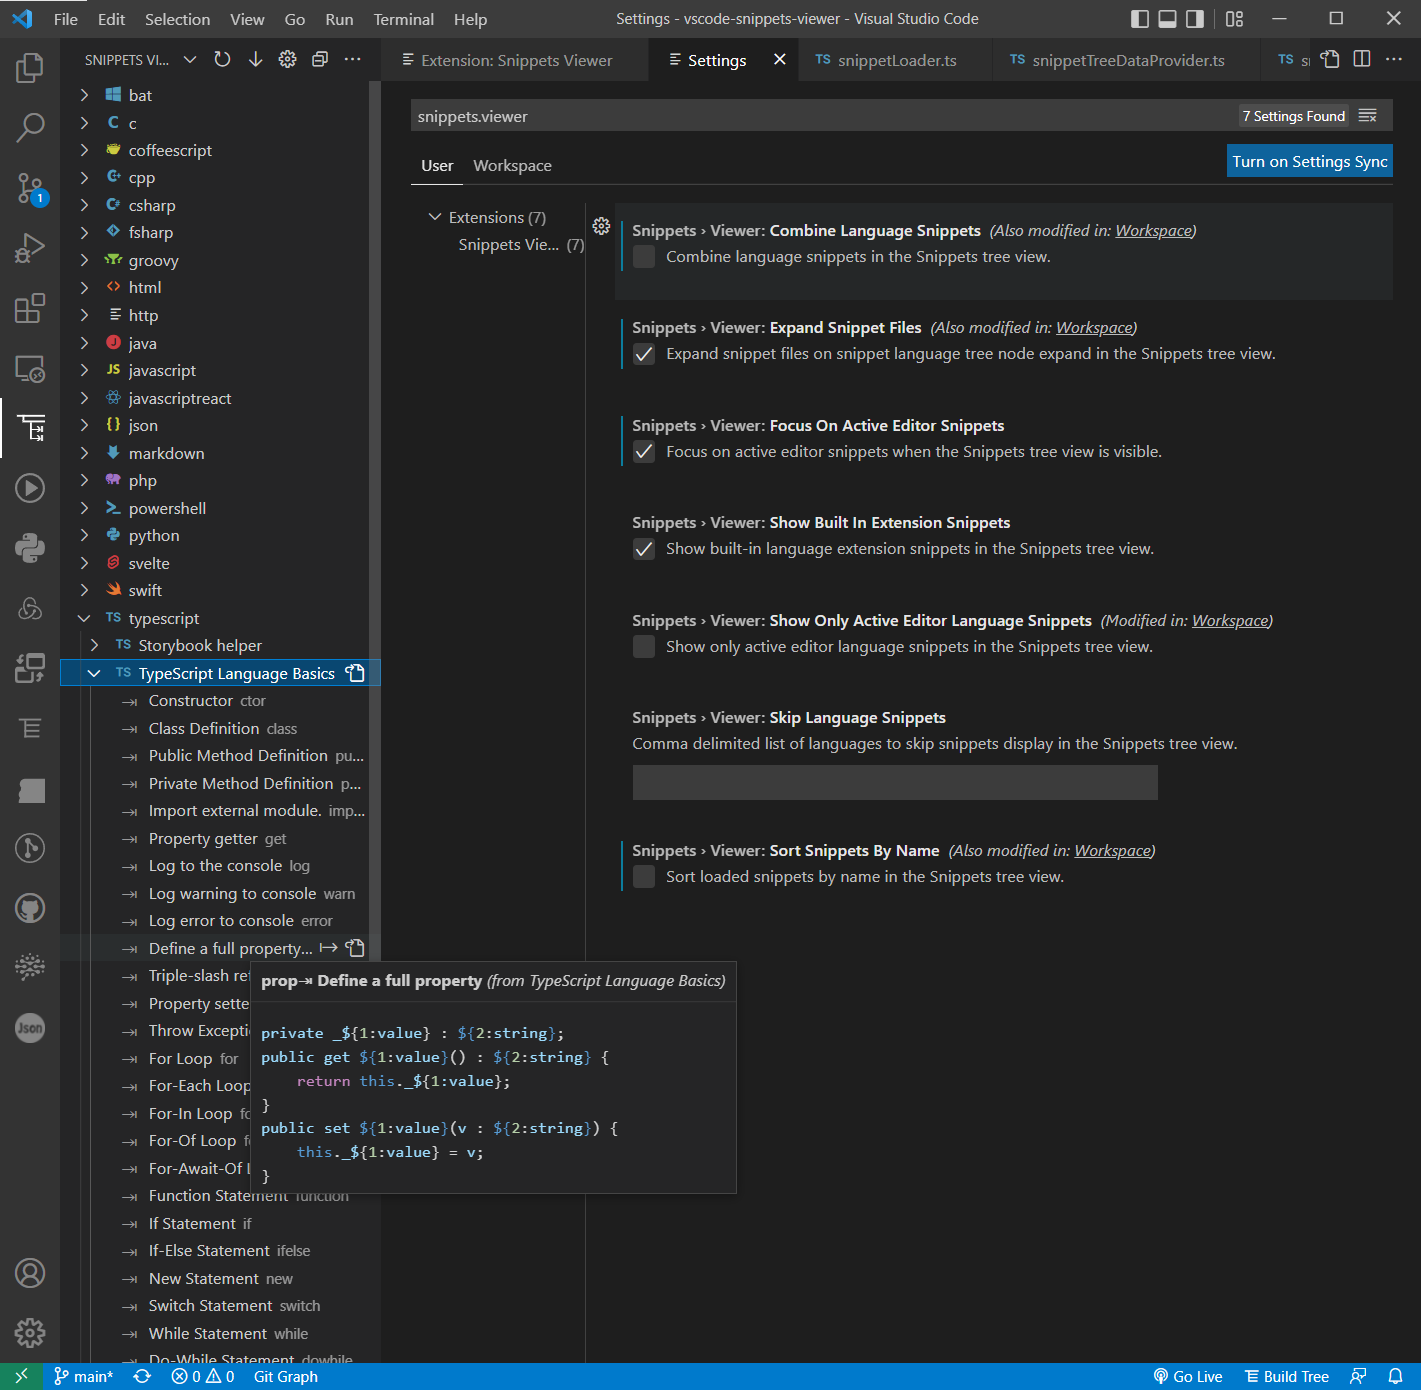Click main* branch in status bar
The height and width of the screenshot is (1390, 1421).
point(84,1377)
